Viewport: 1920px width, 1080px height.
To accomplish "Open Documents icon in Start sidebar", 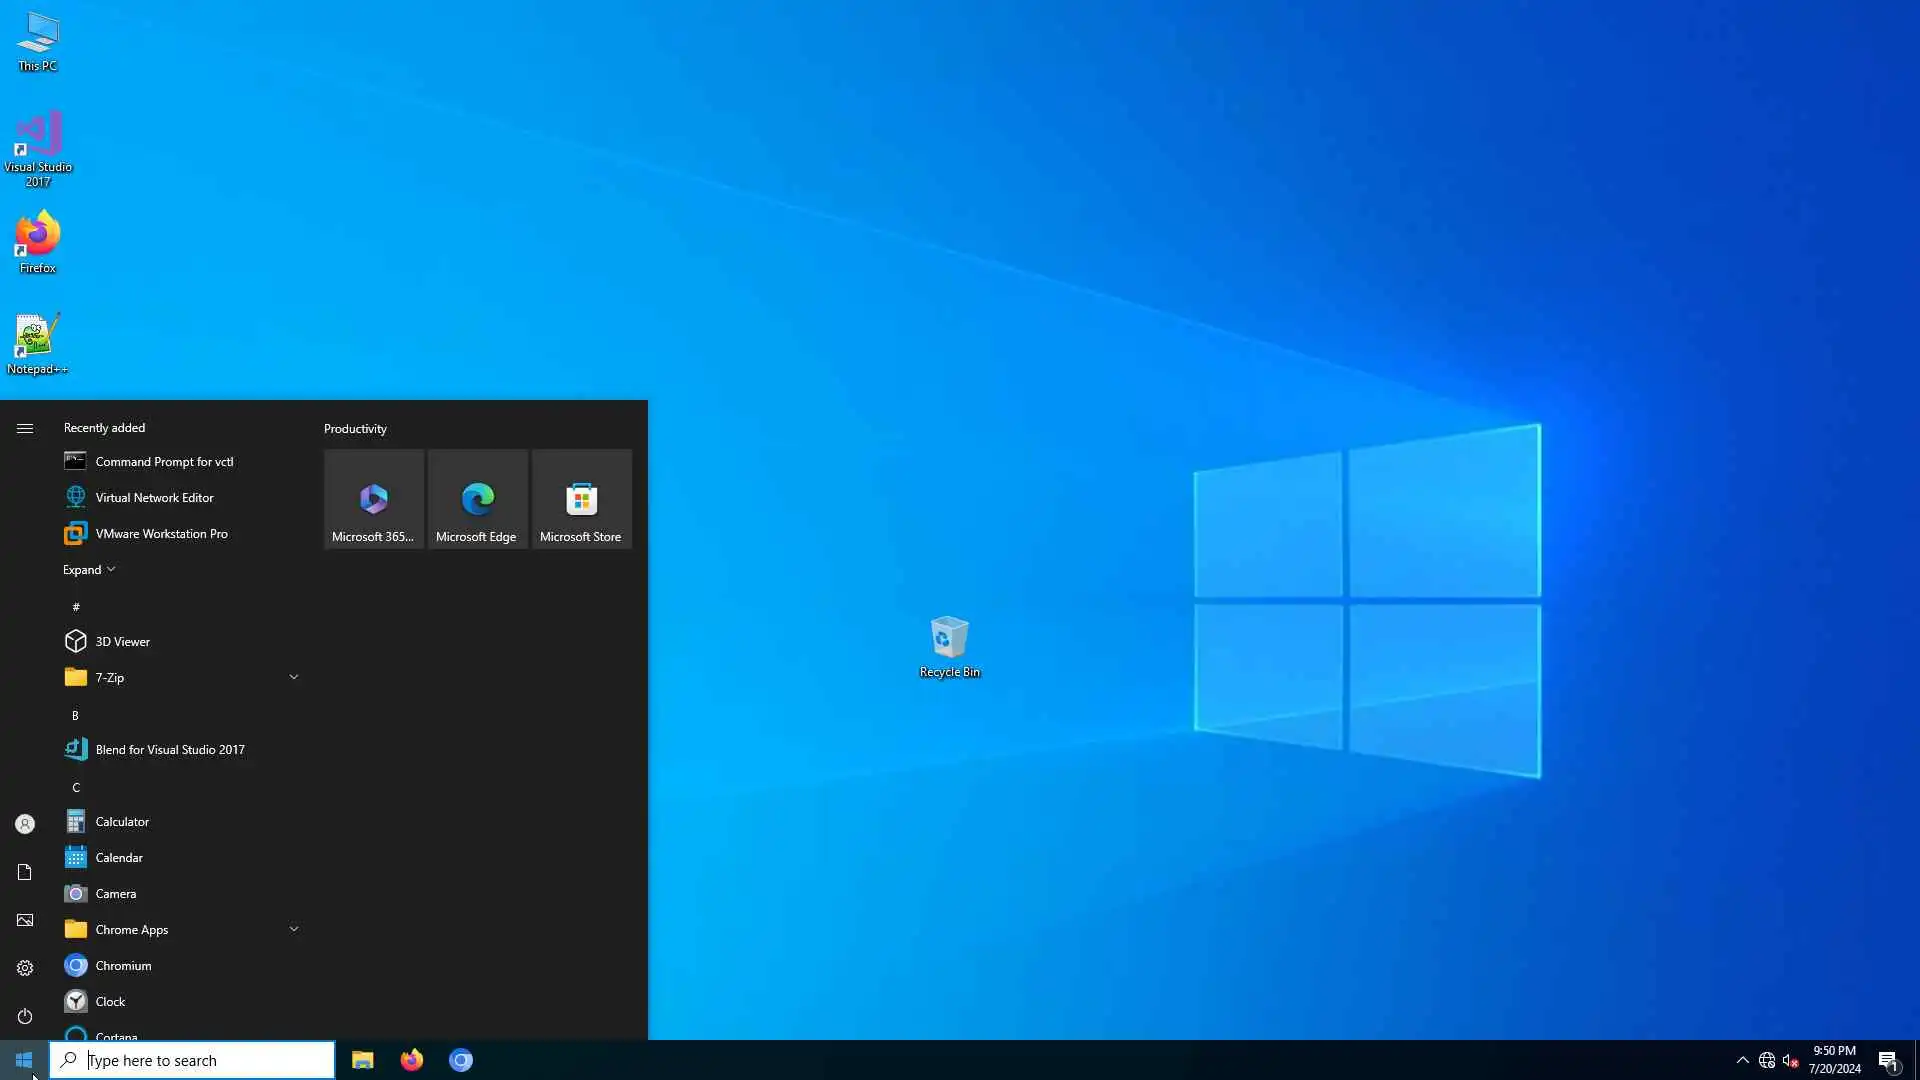I will click(25, 872).
